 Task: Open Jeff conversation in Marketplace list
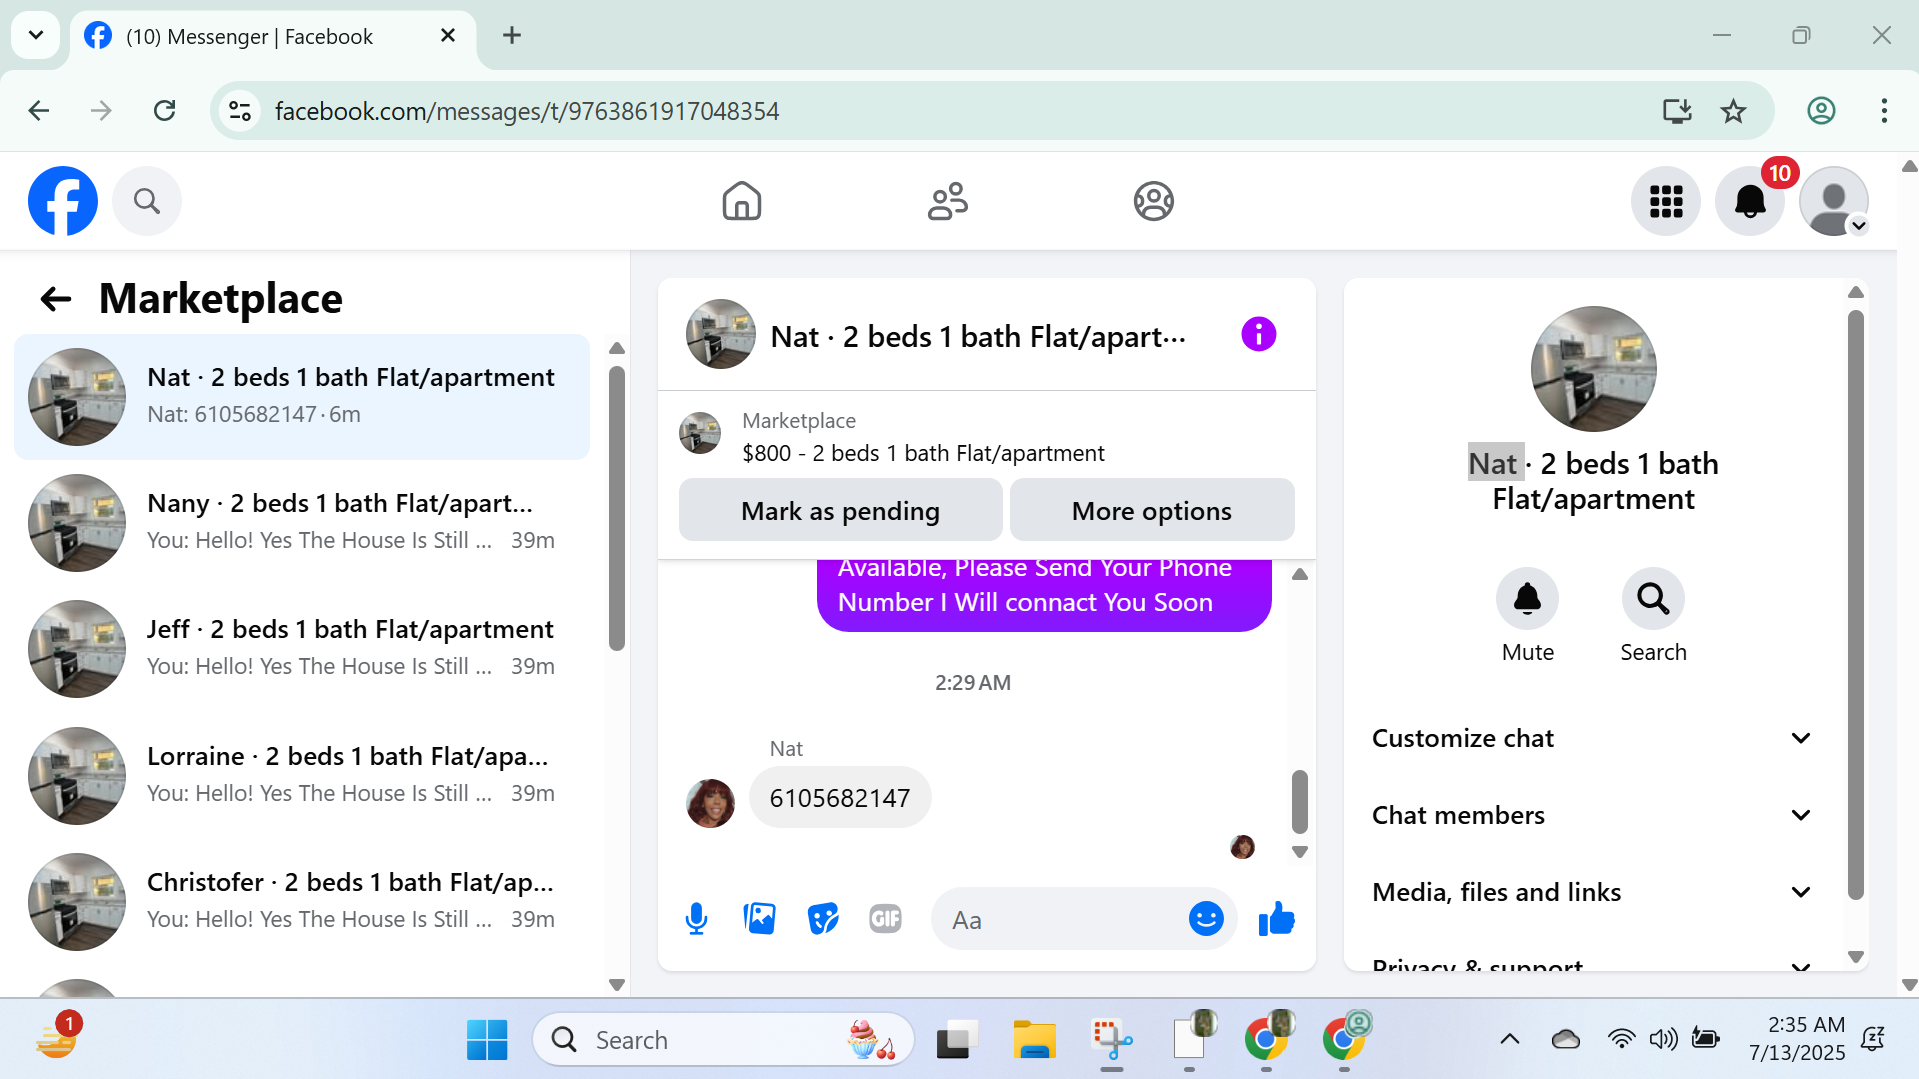(302, 648)
